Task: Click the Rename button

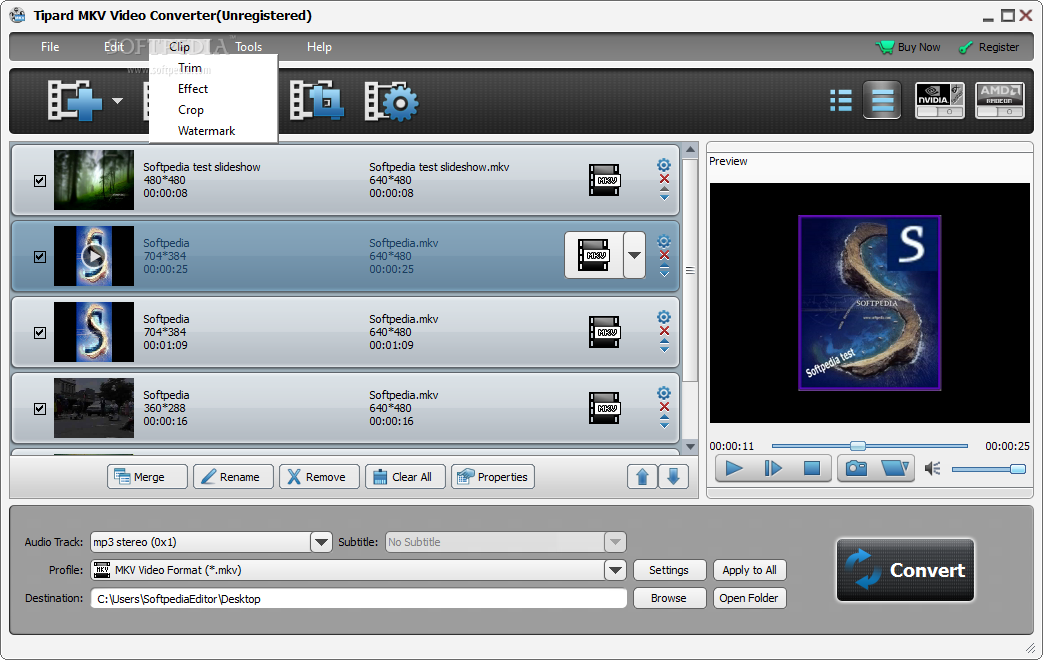Action: 233,476
